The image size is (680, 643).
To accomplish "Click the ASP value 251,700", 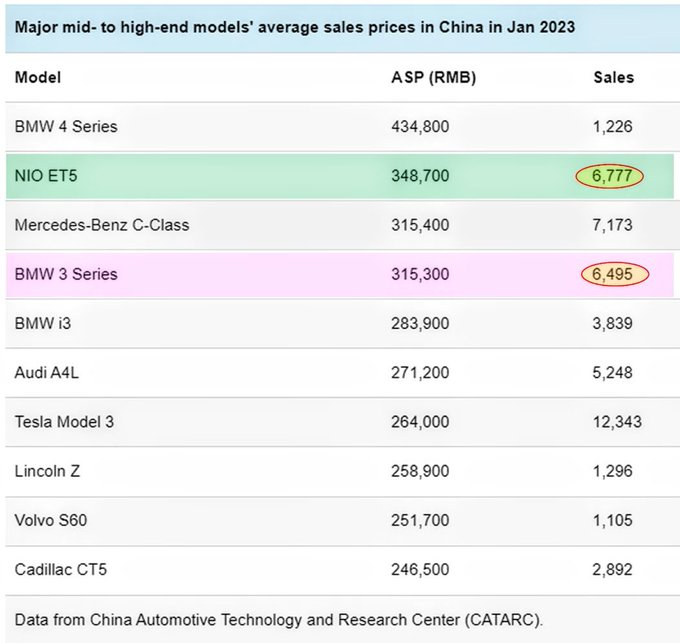I will tap(420, 520).
